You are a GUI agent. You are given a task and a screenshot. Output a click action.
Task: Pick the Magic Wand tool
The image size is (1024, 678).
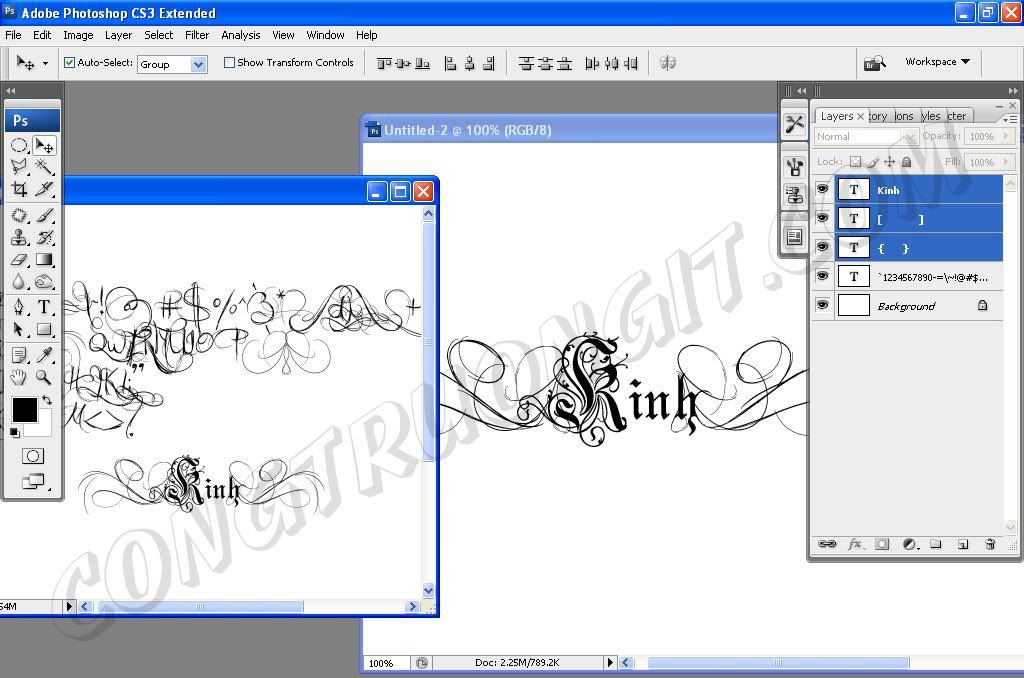point(44,166)
